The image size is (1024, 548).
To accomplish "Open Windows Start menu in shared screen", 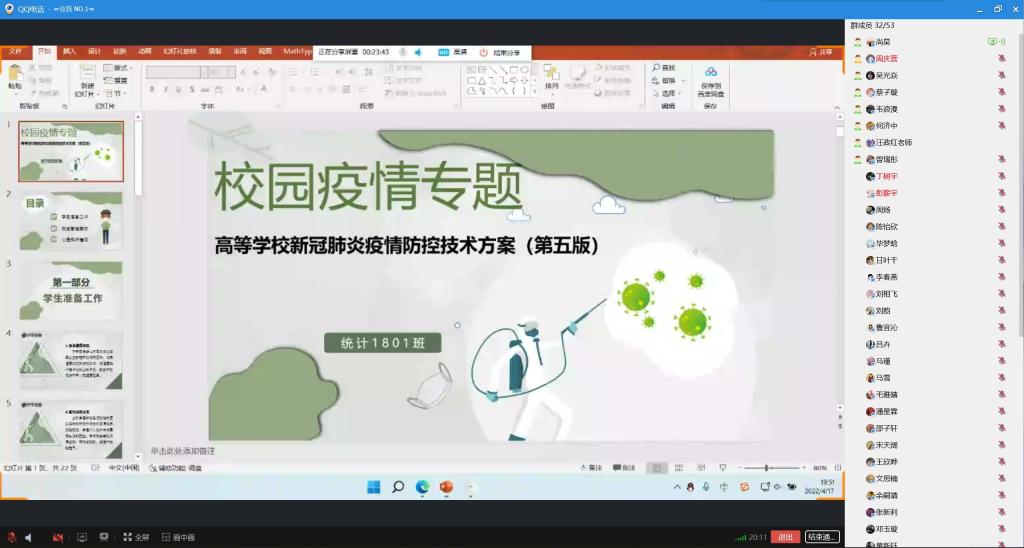I will point(373,487).
